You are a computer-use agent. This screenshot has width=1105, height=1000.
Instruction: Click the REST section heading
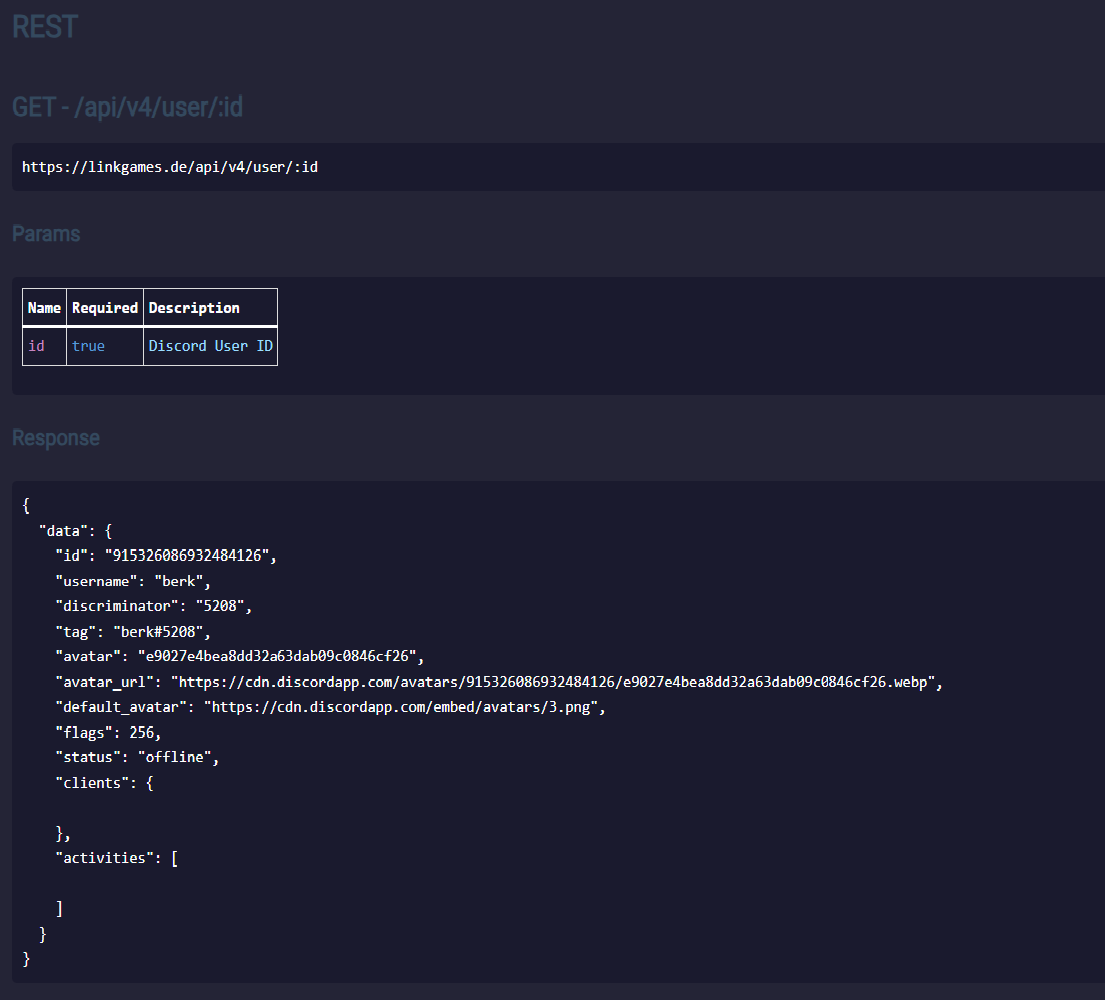click(x=44, y=27)
